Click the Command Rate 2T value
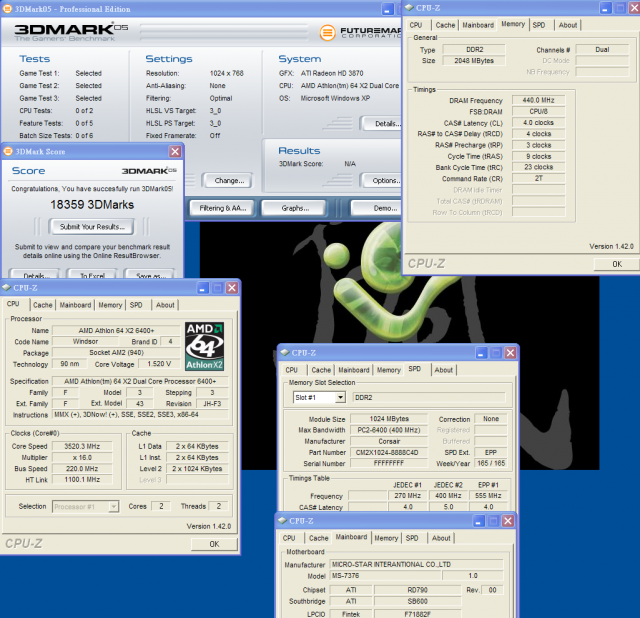The height and width of the screenshot is (618, 640). [538, 178]
